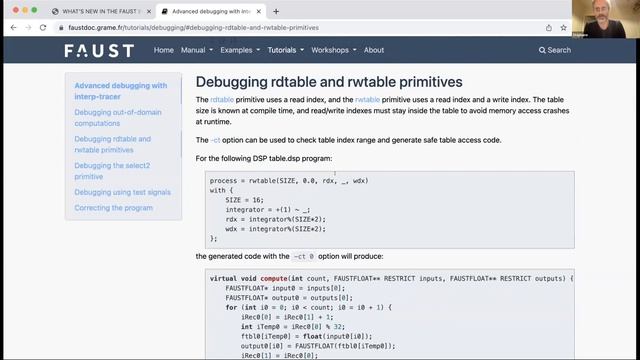The image size is (640, 360).
Task: Open a new tab with the plus button
Action: [276, 11]
